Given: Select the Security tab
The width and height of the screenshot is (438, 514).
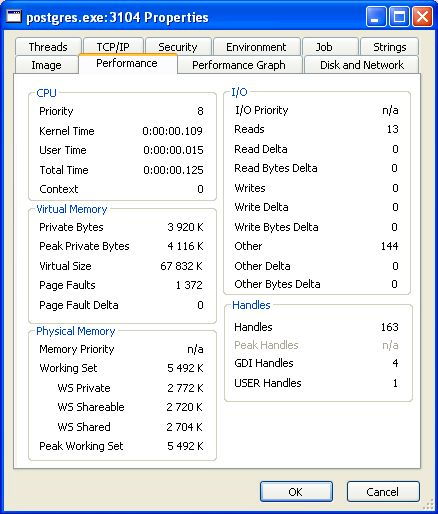Looking at the screenshot, I should click(x=178, y=47).
